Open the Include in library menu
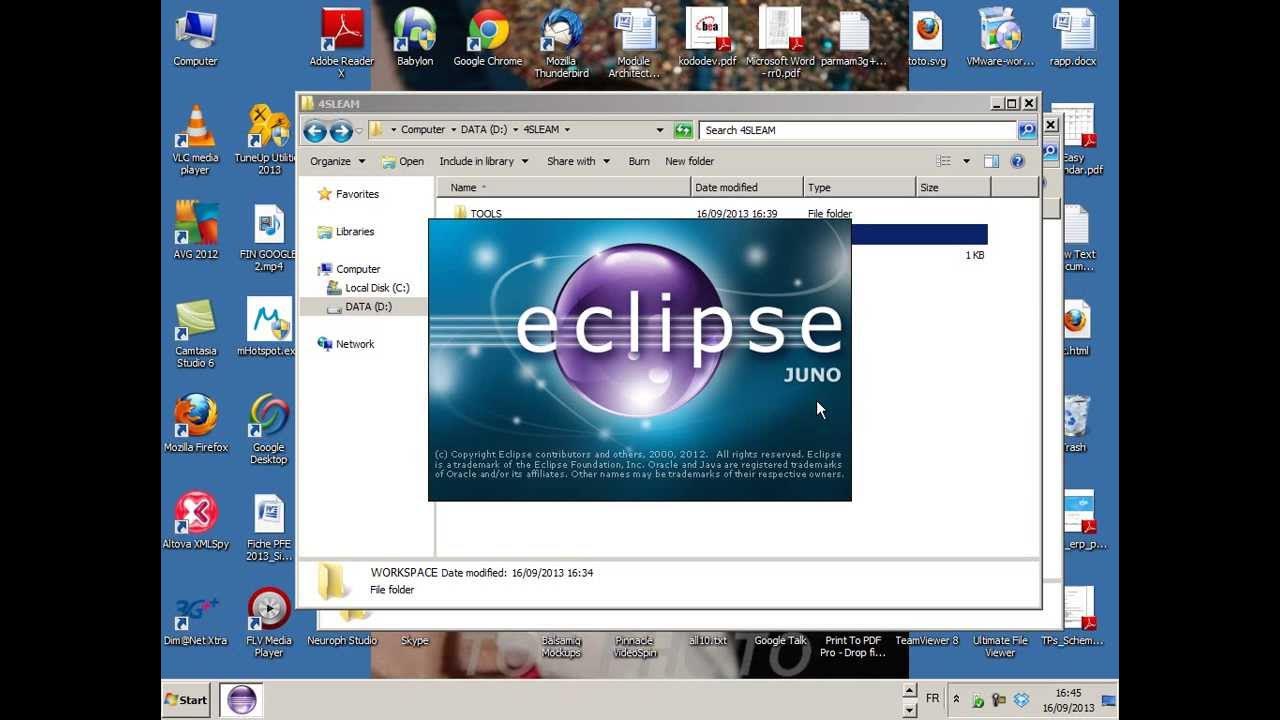The width and height of the screenshot is (1280, 720). pos(482,161)
